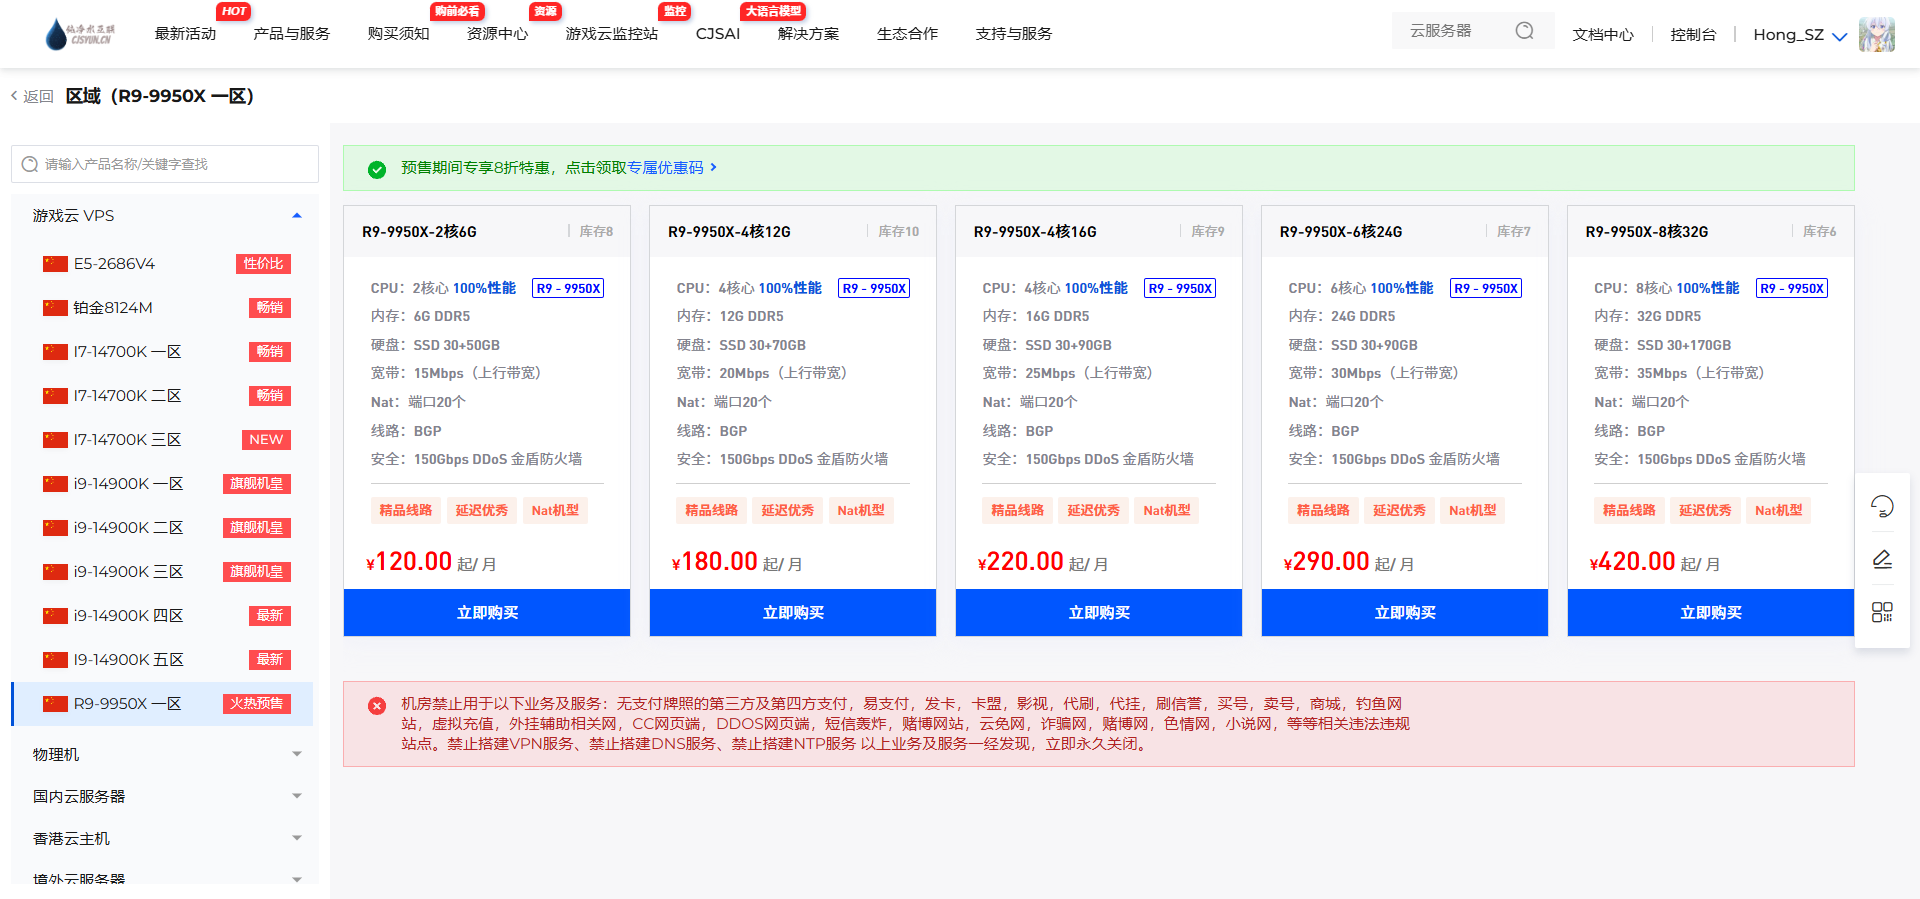Click the customer service chat icon
The width and height of the screenshot is (1920, 899).
[x=1882, y=506]
